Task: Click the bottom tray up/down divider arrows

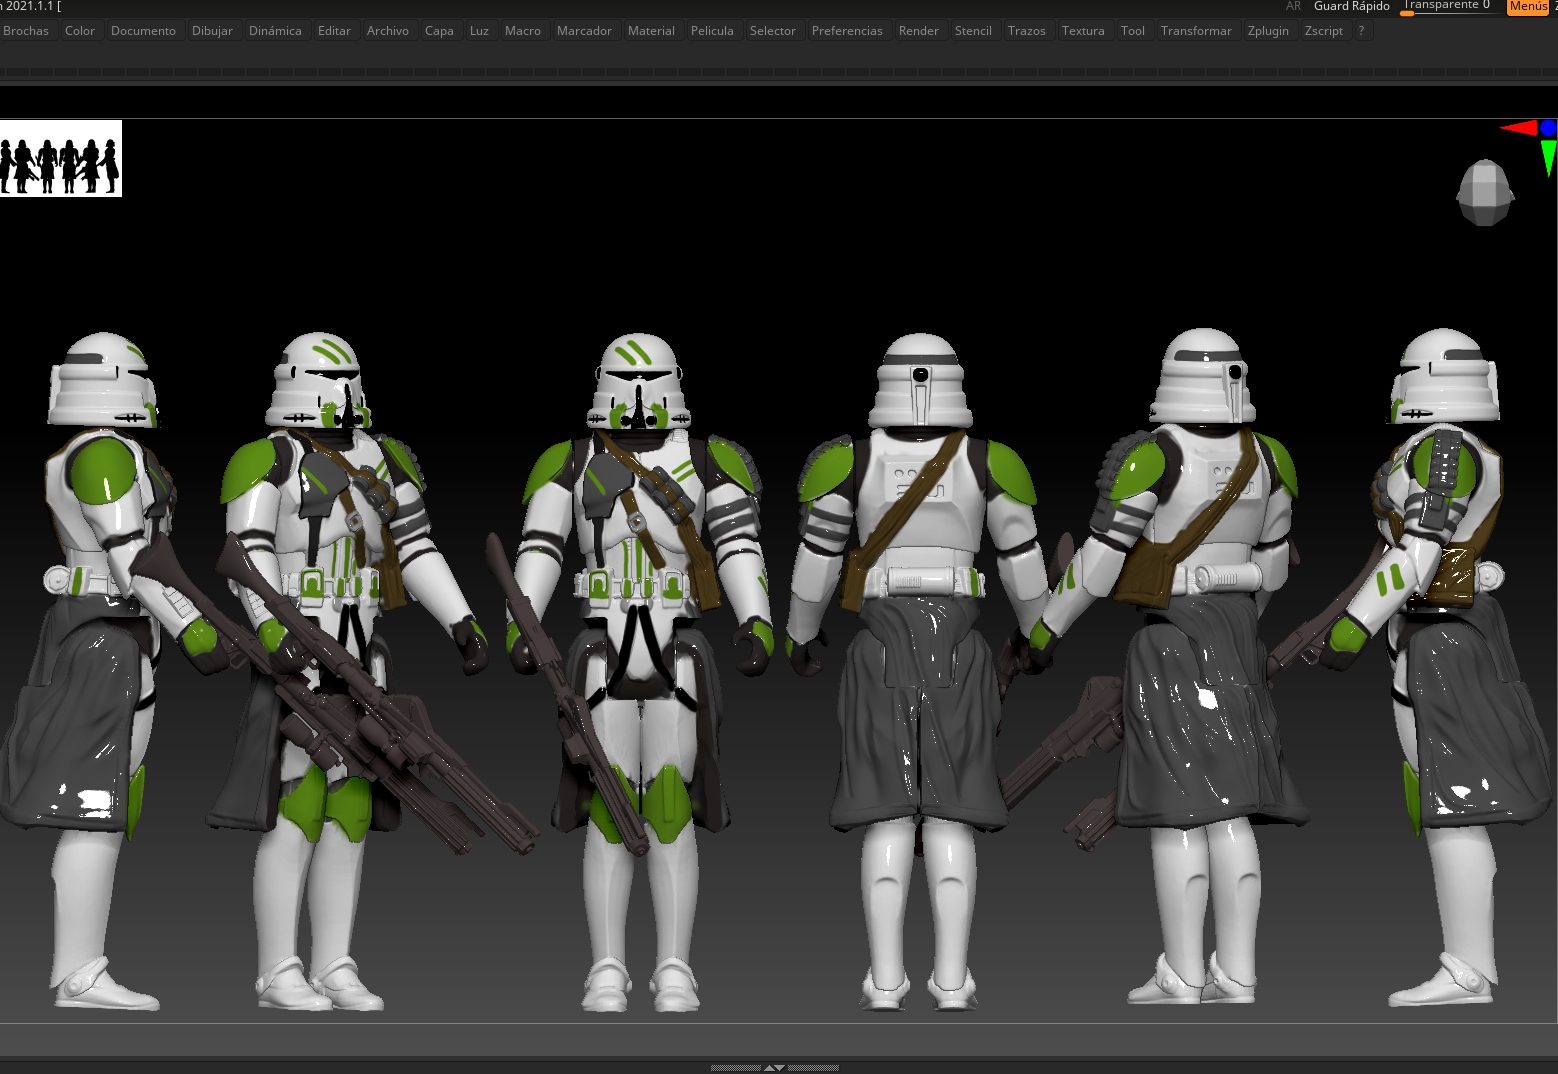Action: [775, 1068]
